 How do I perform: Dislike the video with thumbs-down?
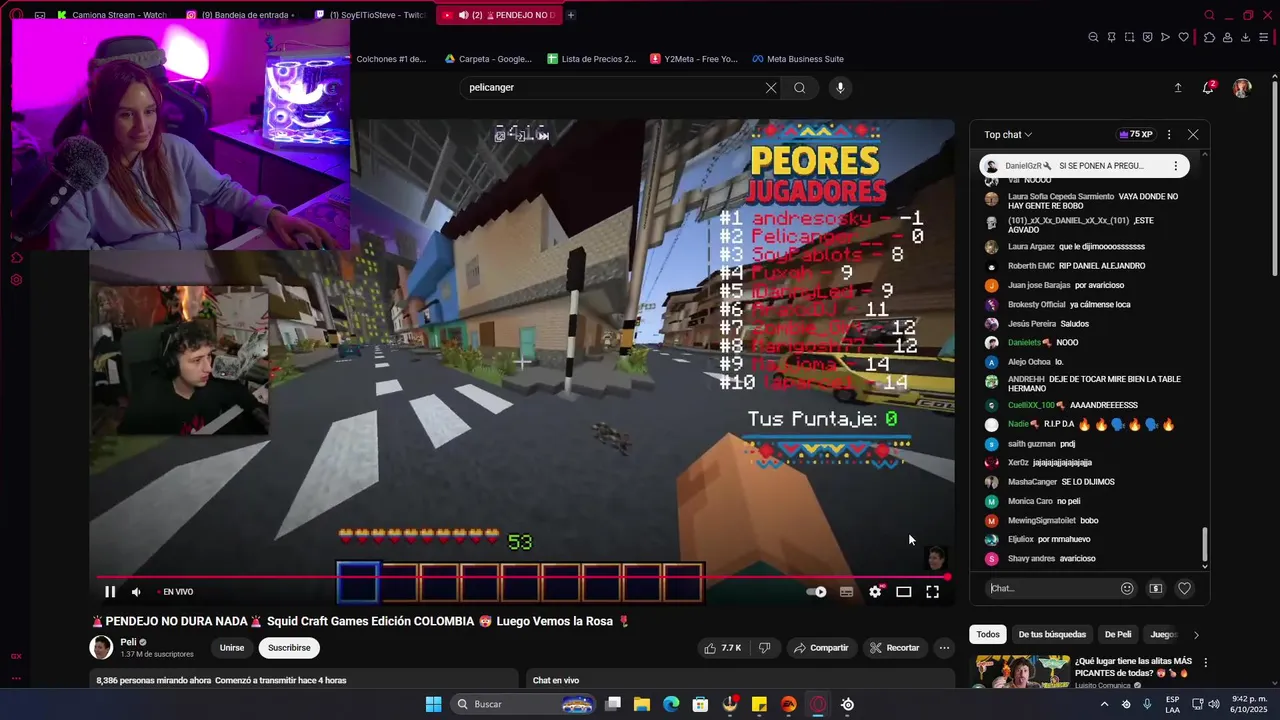764,648
